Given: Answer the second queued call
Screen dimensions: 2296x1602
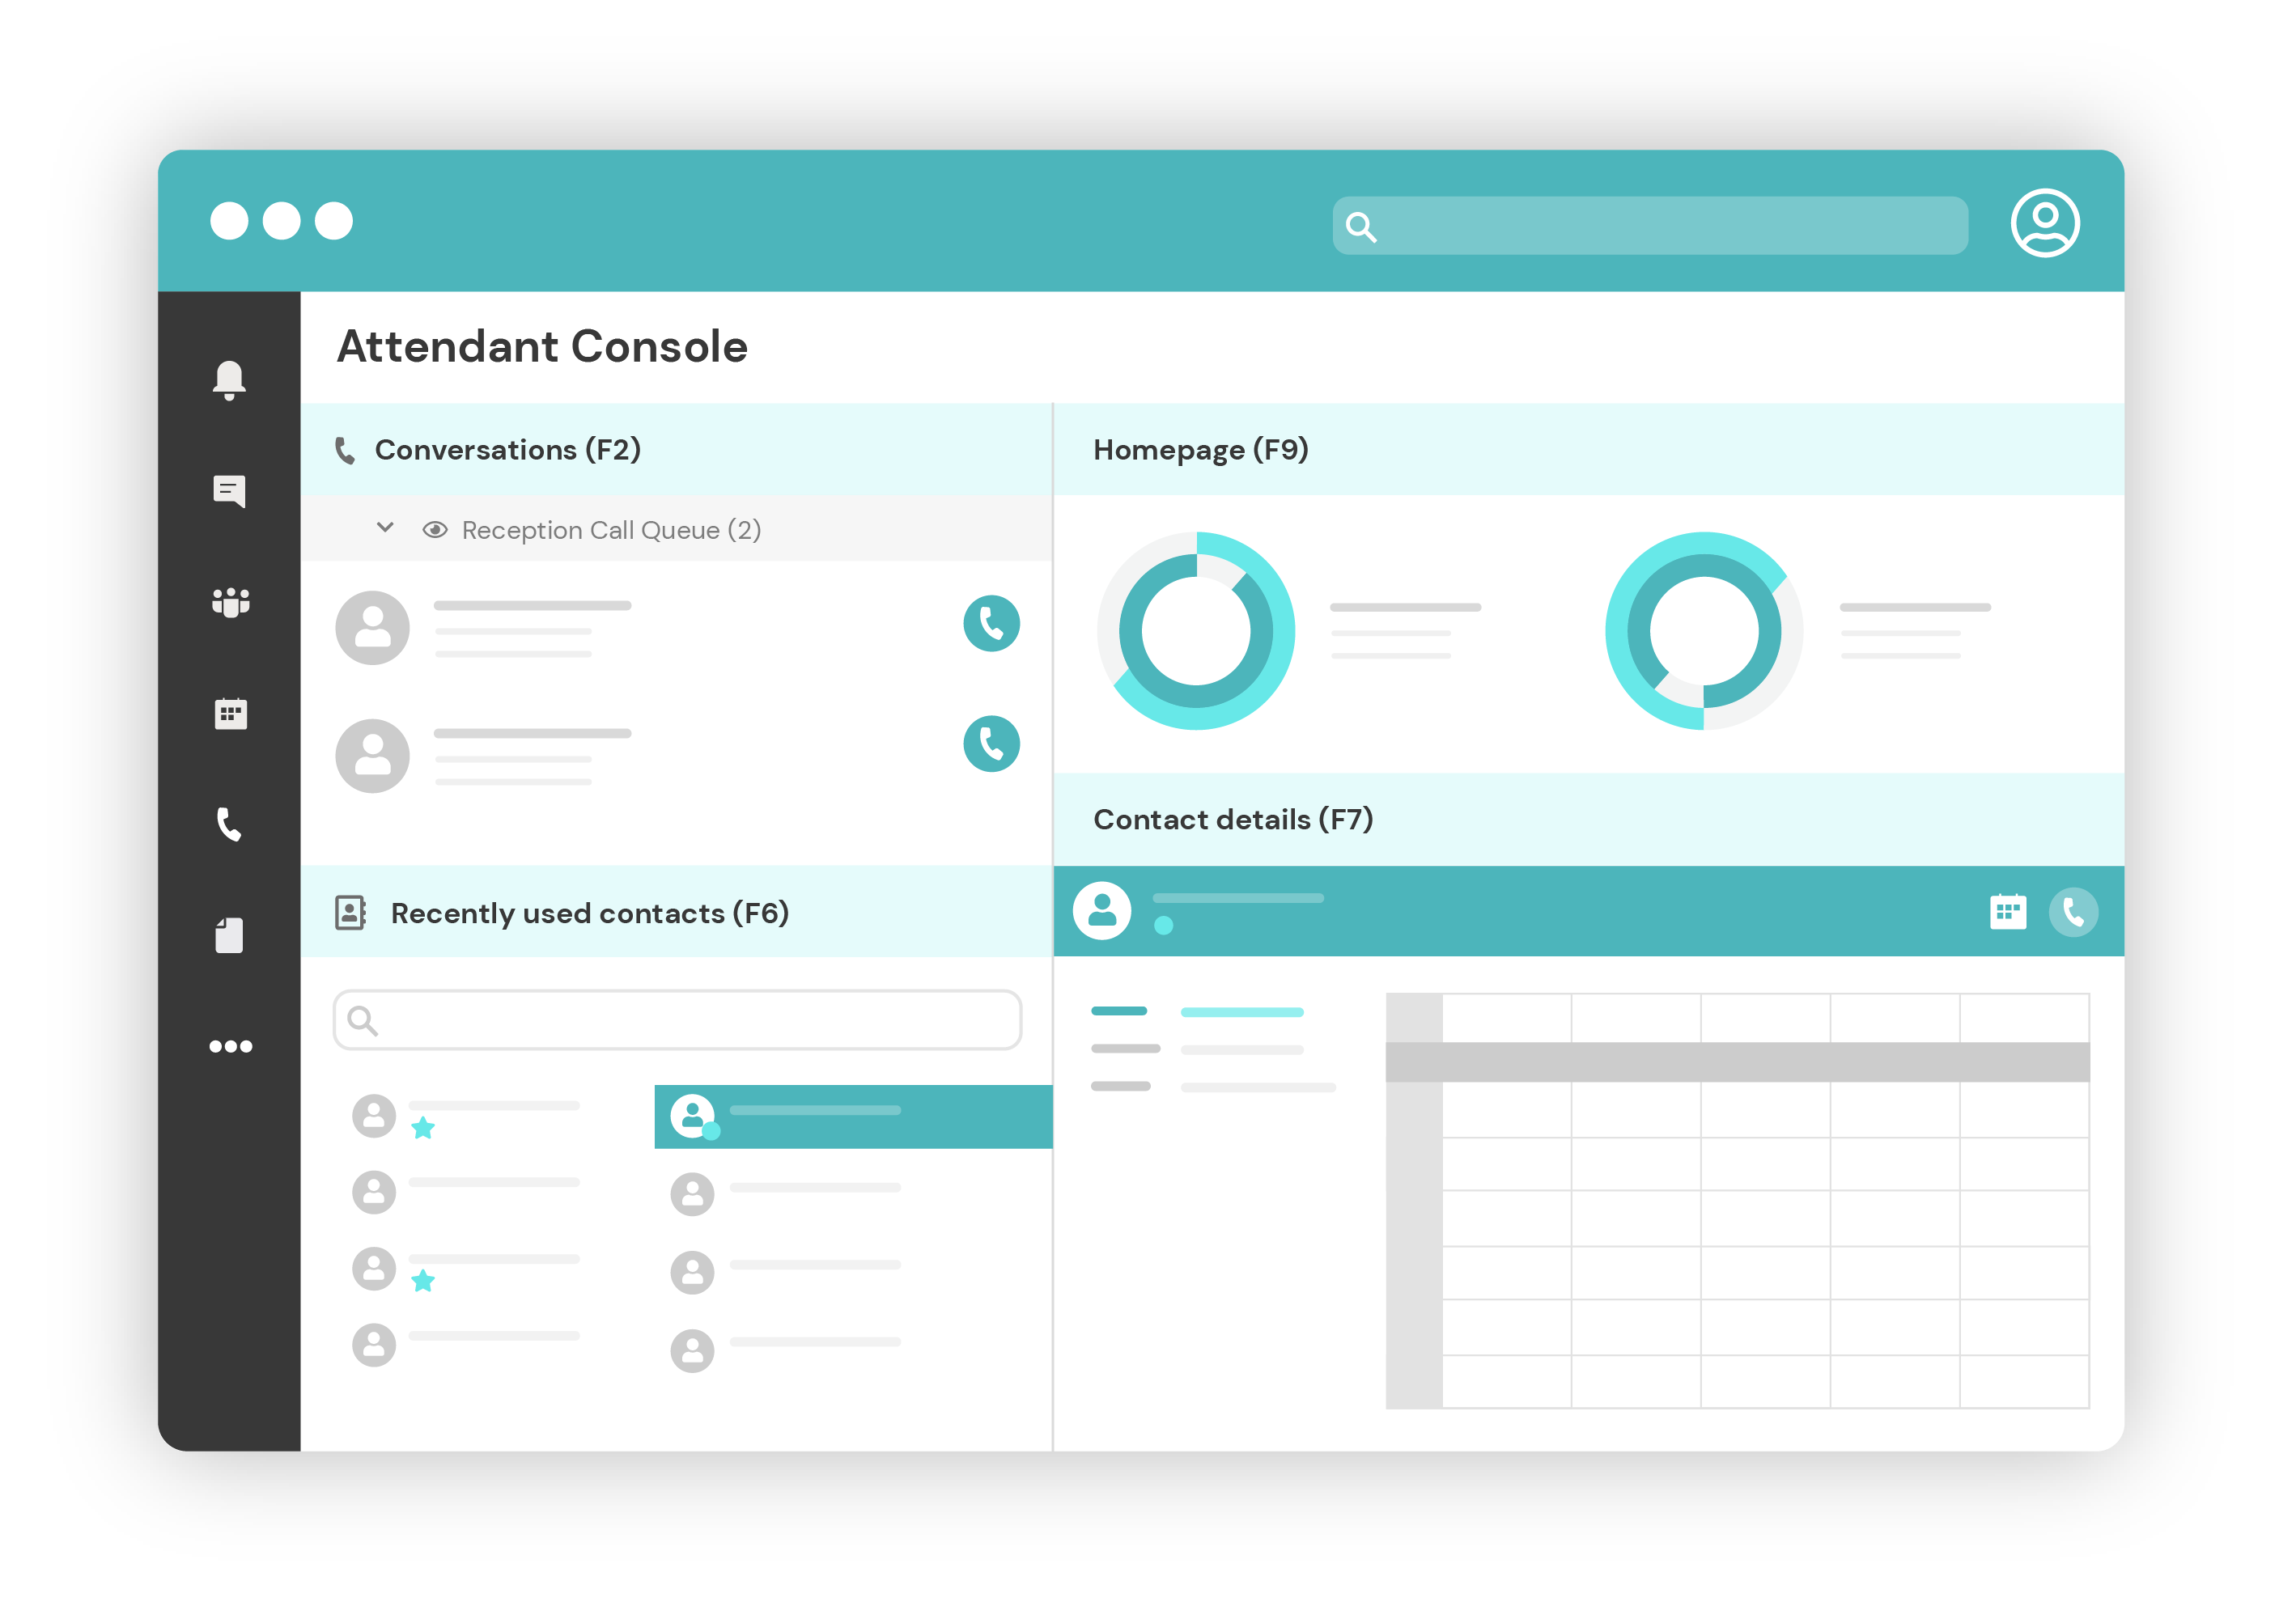Looking at the screenshot, I should [991, 743].
